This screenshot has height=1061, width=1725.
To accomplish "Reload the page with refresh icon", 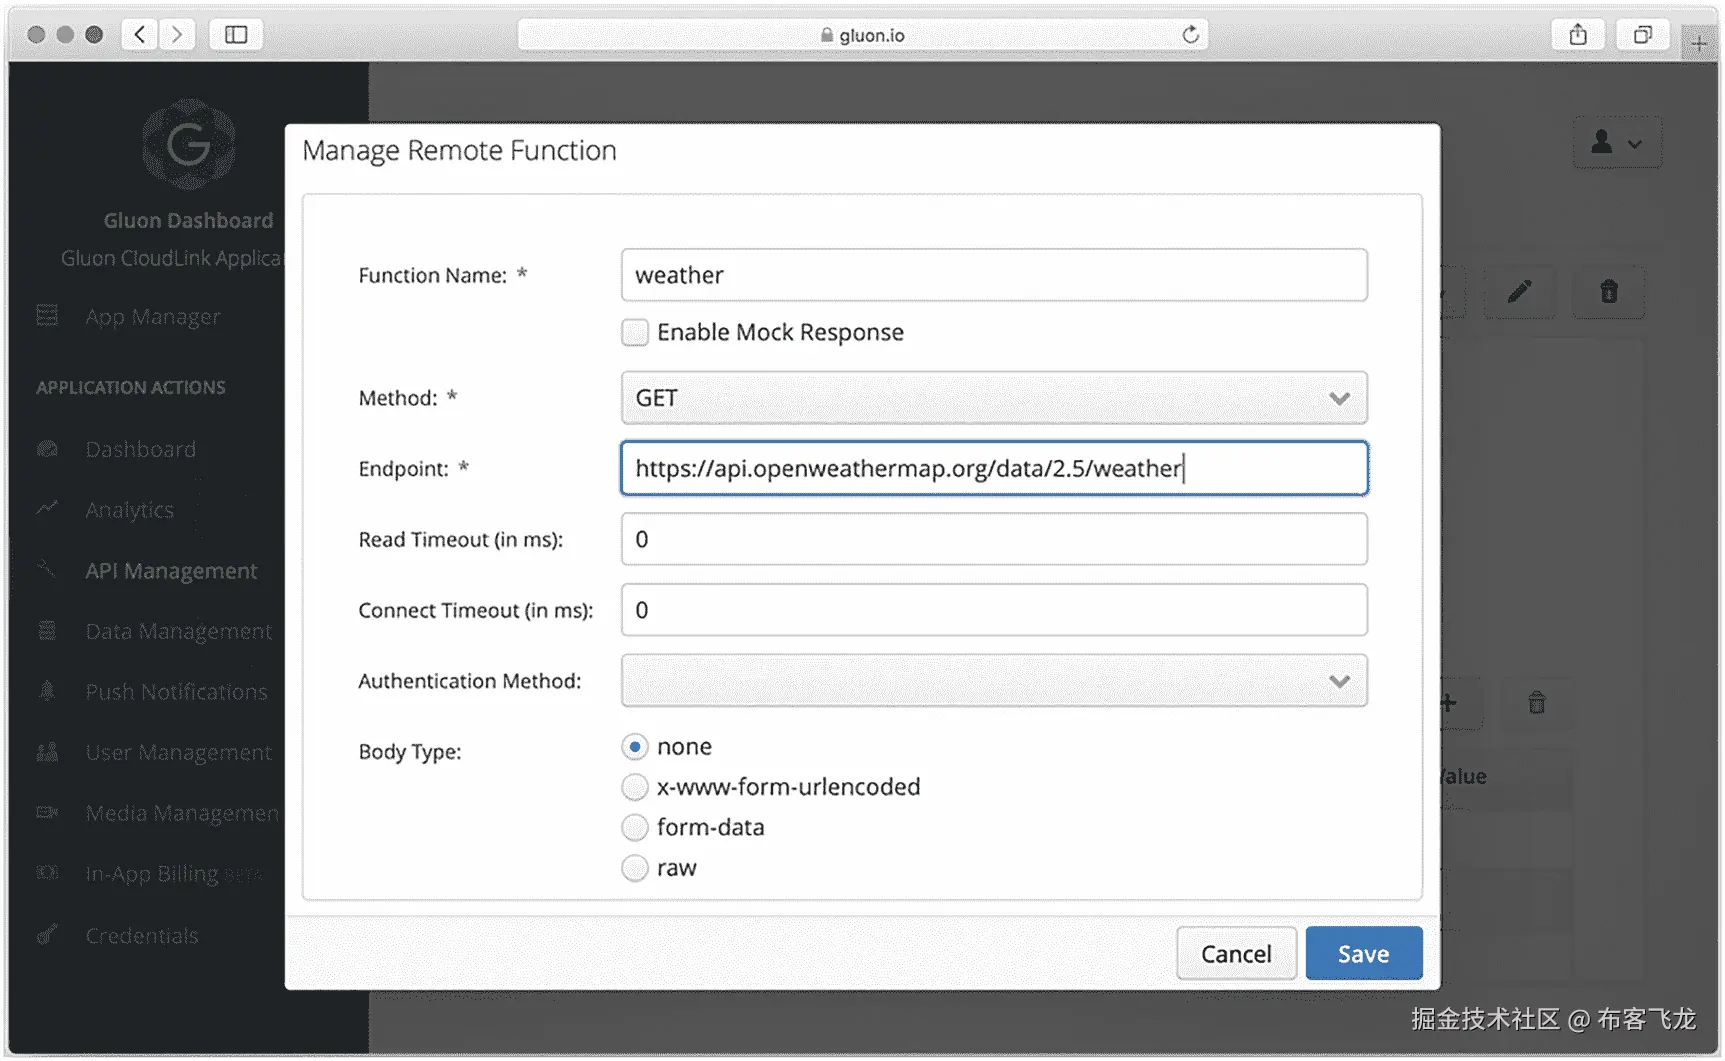I will 1190,35.
